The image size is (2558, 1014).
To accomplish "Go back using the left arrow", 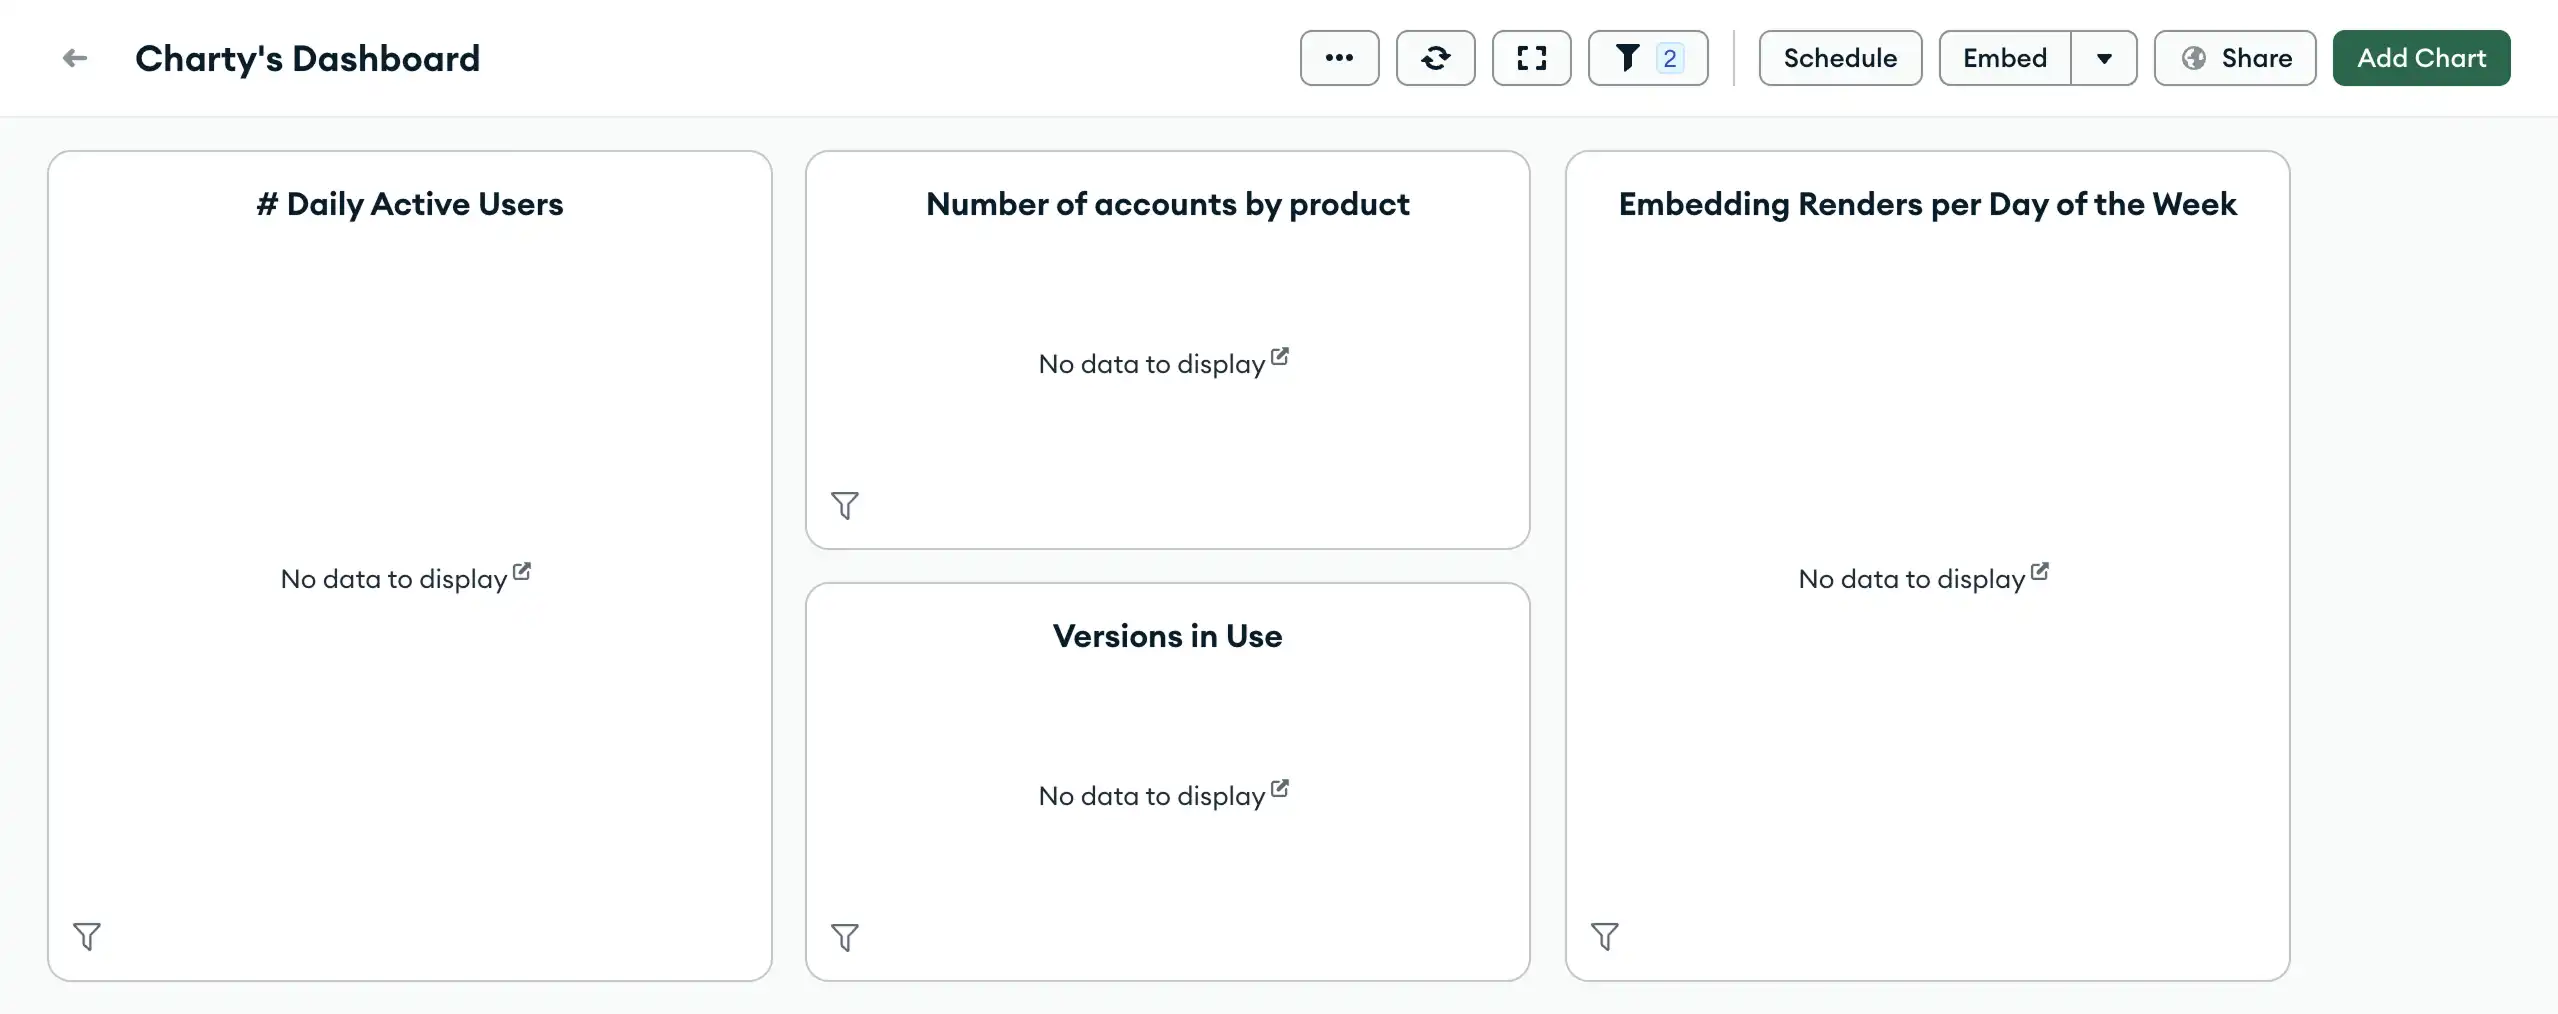I will point(75,59).
